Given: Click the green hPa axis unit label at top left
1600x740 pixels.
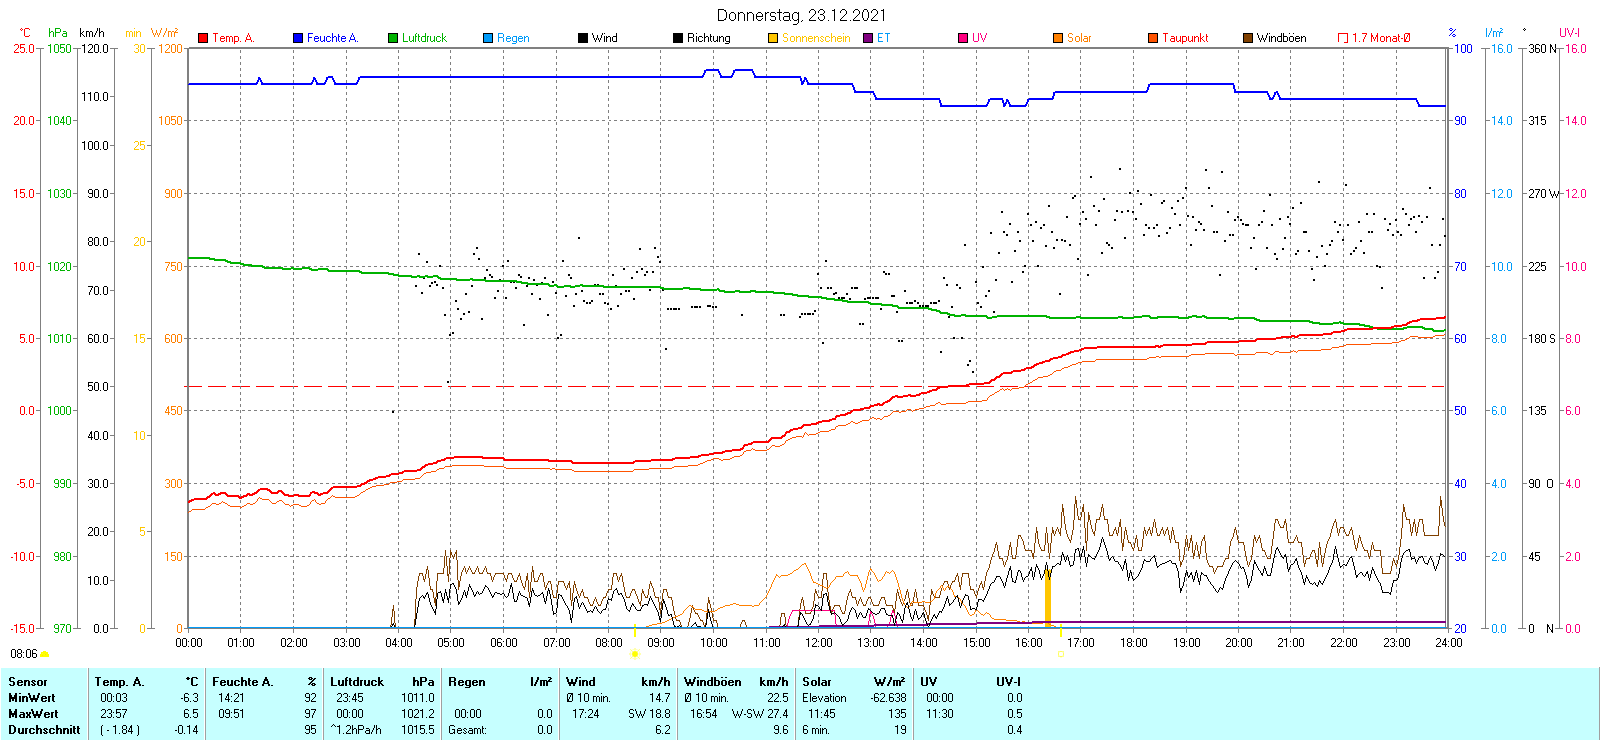Looking at the screenshot, I should point(58,33).
